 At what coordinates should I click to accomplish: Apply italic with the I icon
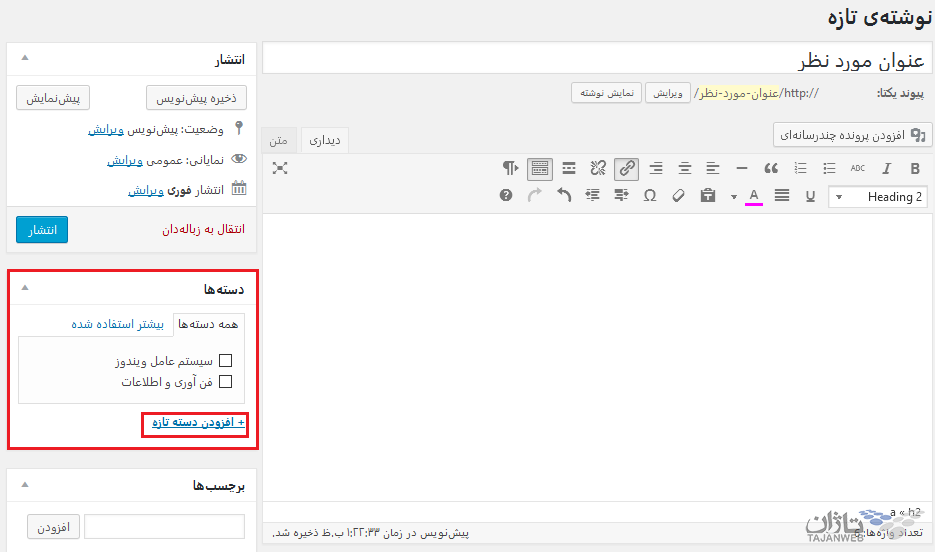point(886,169)
